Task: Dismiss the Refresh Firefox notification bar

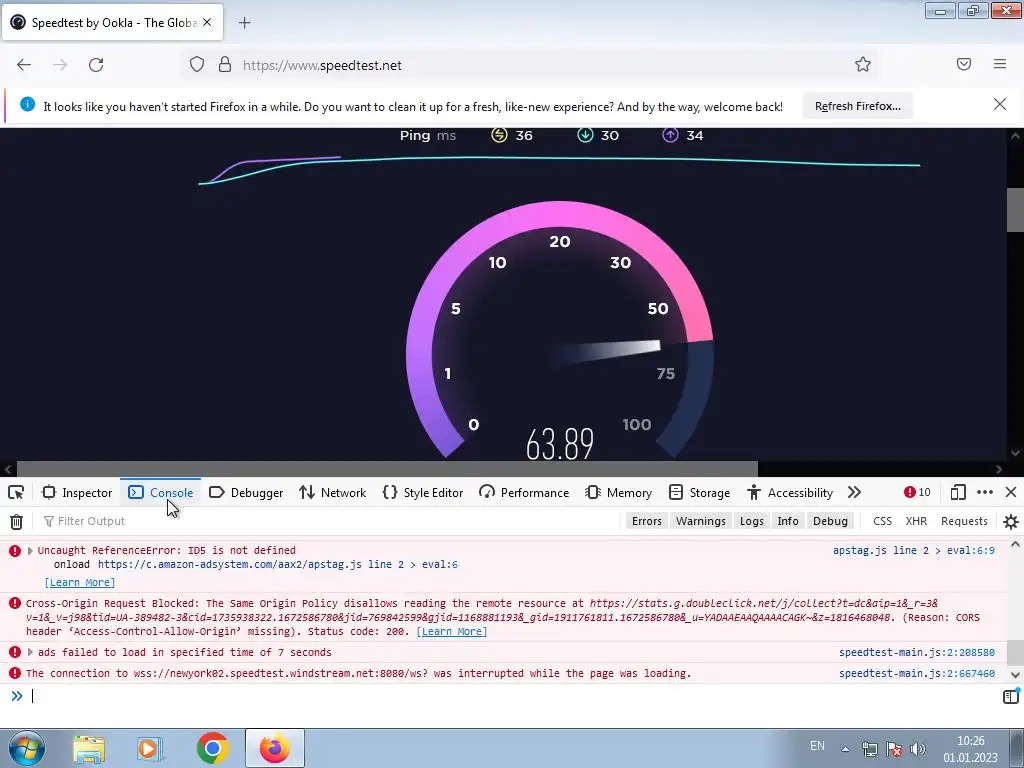Action: [x=1000, y=104]
